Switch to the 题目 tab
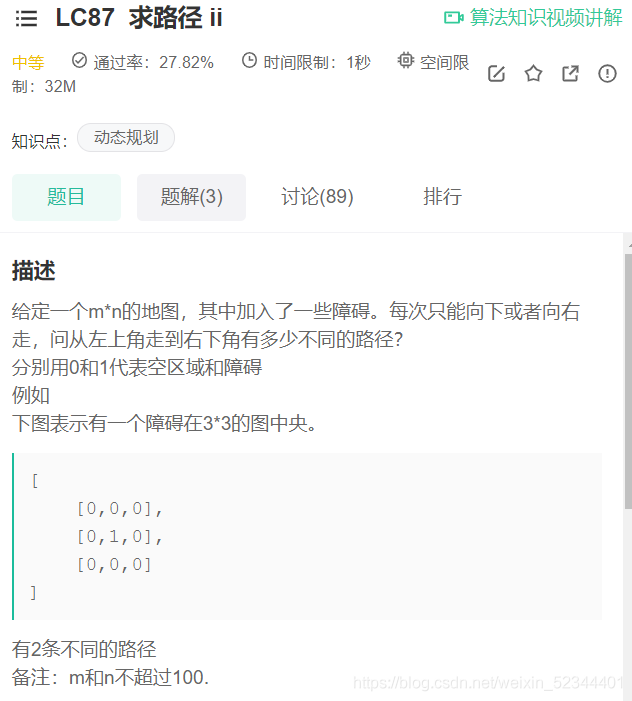This screenshot has height=701, width=632. [66, 197]
